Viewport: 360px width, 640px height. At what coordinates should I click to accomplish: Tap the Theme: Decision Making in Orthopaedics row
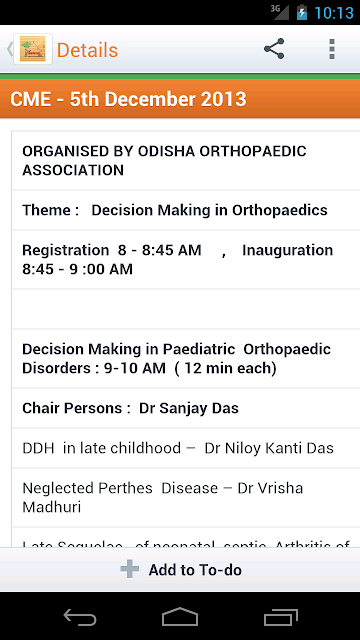(x=186, y=210)
